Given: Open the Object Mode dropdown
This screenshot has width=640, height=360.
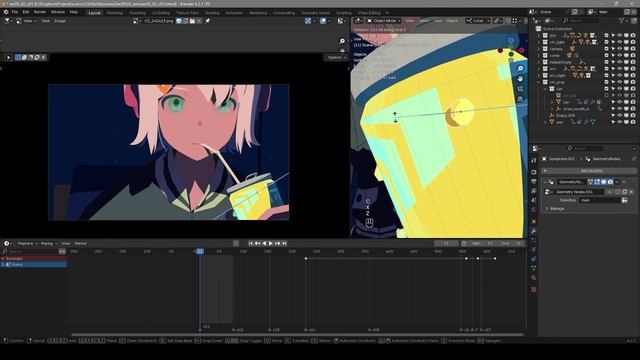Looking at the screenshot, I should [384, 21].
